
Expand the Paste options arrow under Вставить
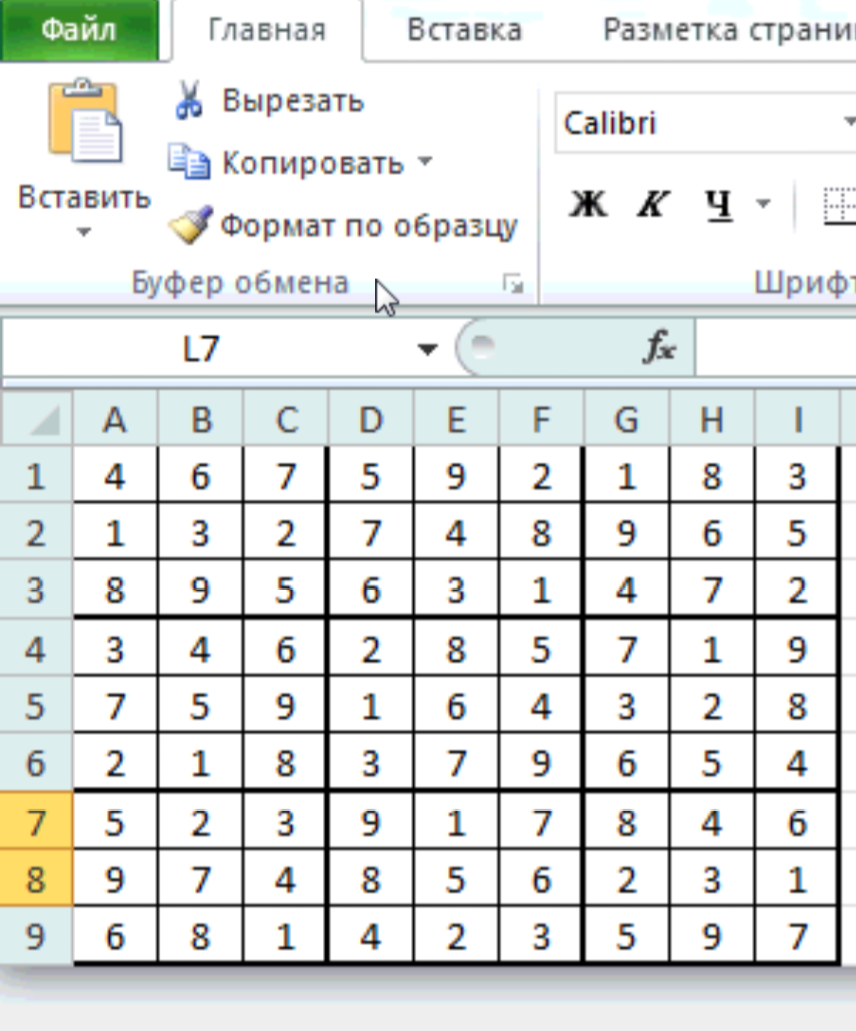[x=84, y=232]
